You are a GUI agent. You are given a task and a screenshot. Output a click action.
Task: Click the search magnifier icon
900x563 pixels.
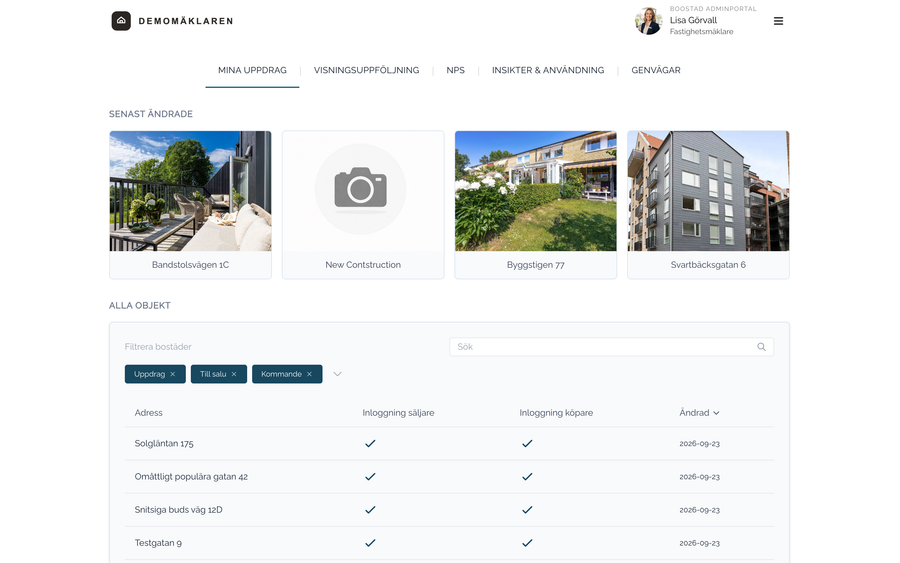click(x=761, y=347)
